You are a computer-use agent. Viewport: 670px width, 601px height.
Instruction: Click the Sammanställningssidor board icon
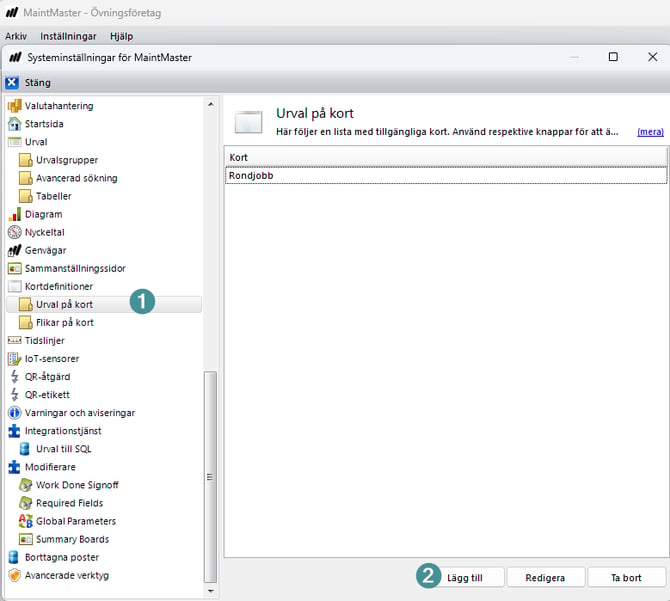[x=15, y=268]
